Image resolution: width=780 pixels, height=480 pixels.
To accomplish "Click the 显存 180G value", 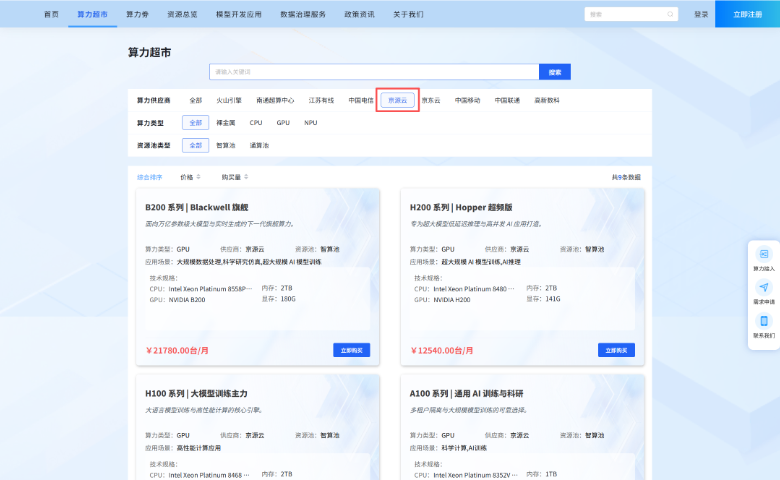I will pos(288,299).
